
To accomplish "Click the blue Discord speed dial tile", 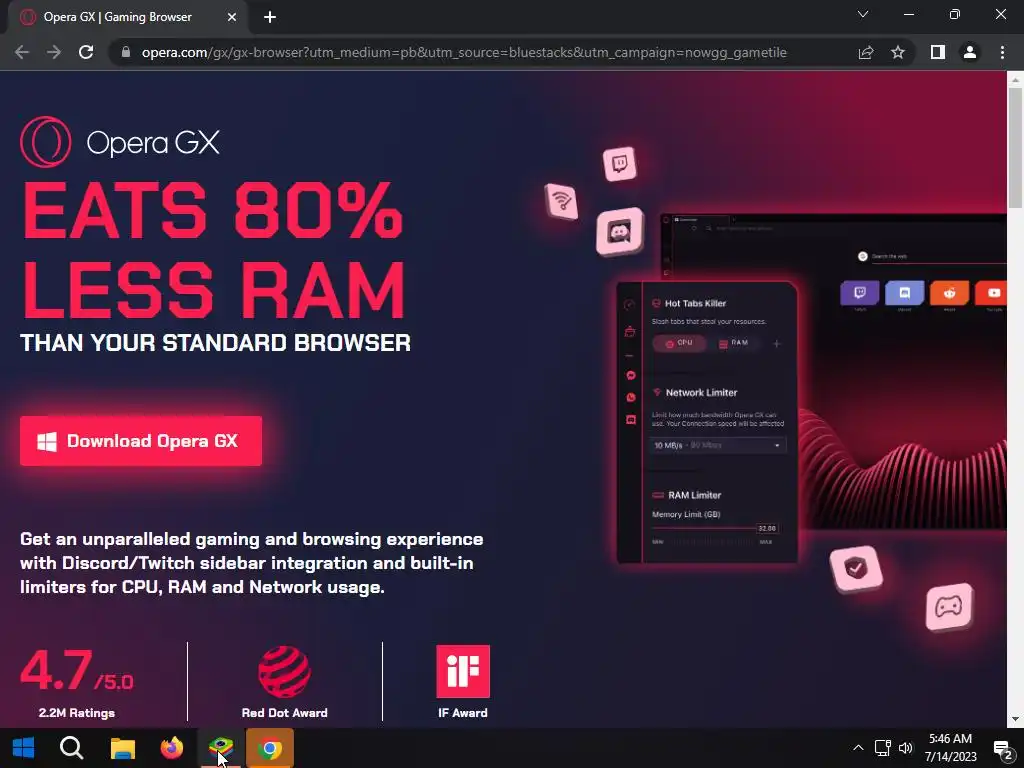I will (x=904, y=293).
